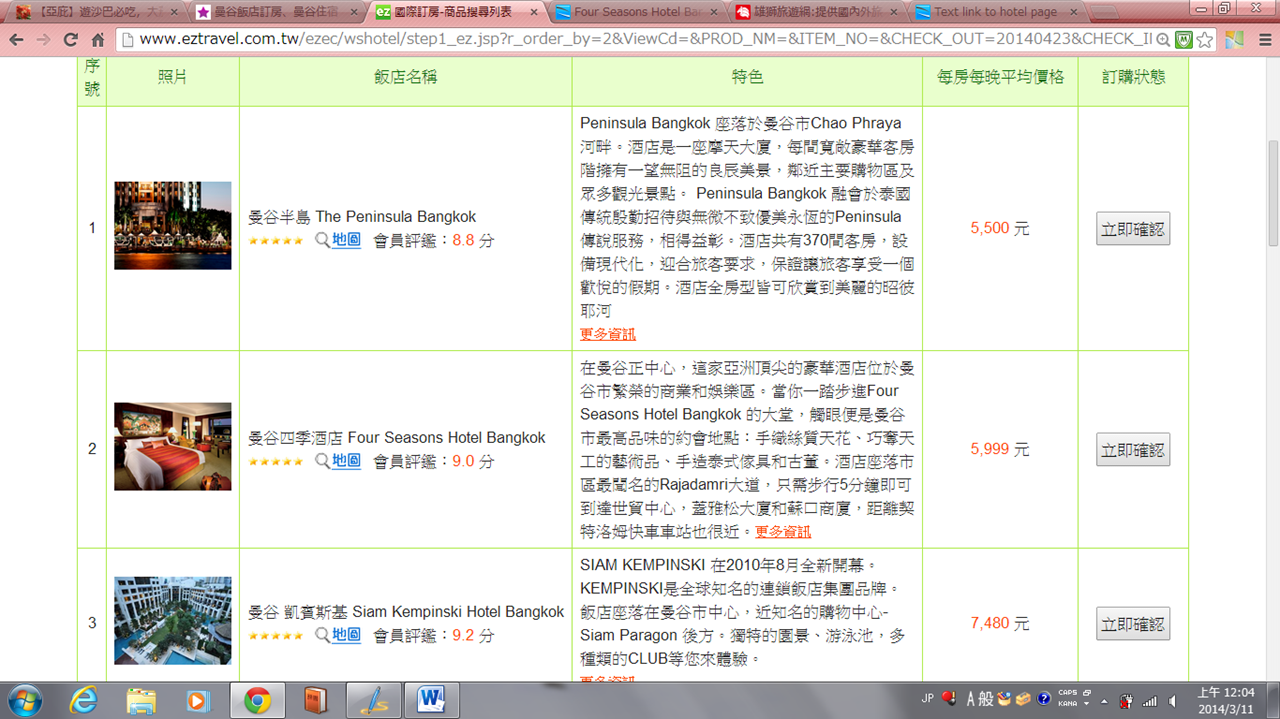Click the page vertical scrollbar thumb
1280x719 pixels.
coord(1272,193)
